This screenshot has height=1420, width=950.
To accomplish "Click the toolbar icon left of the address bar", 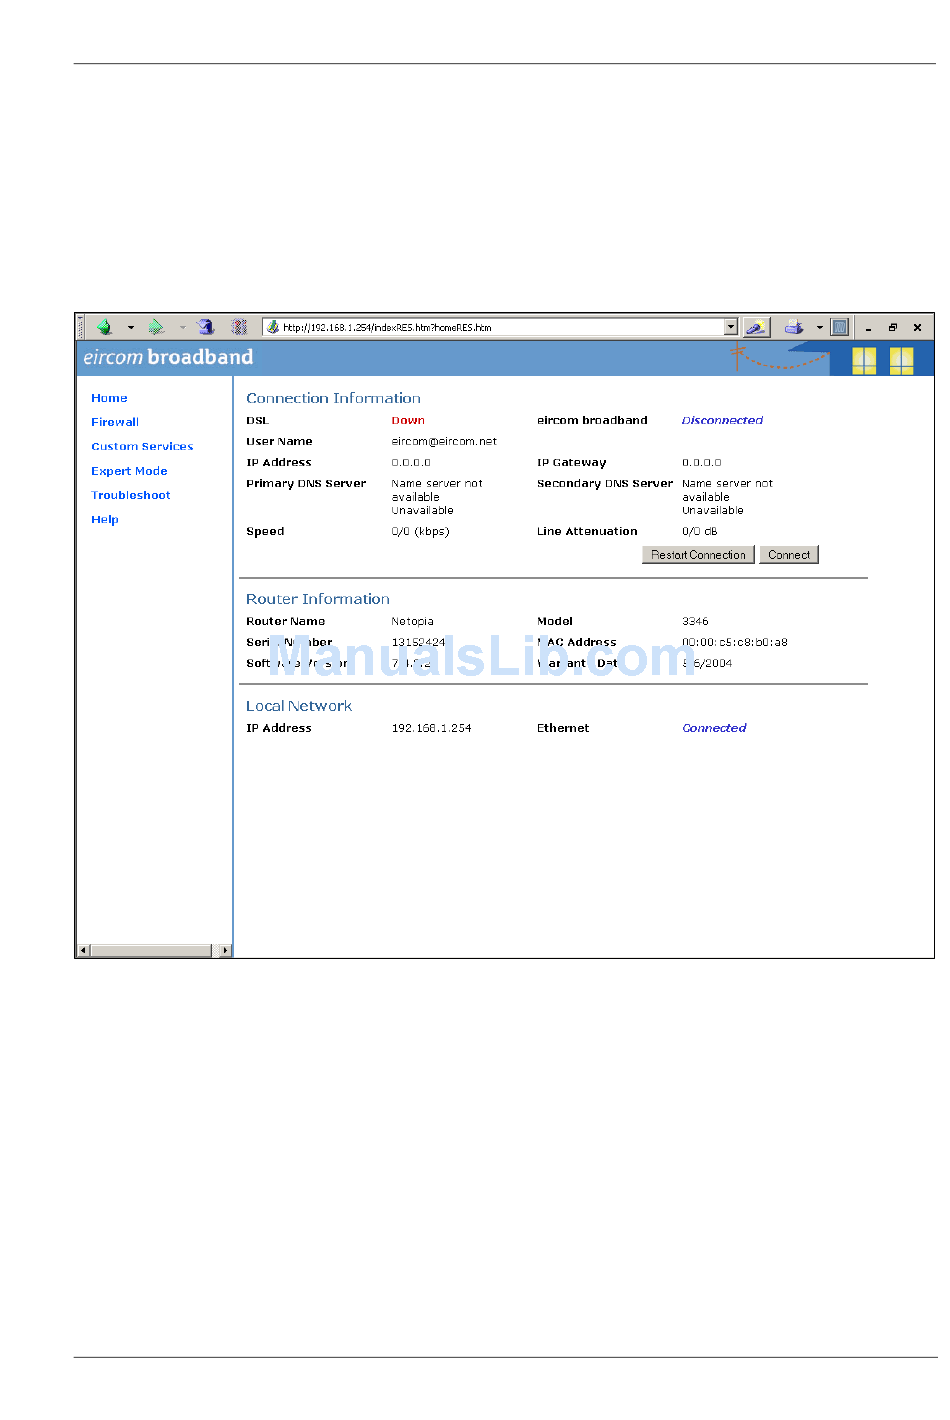I will (x=239, y=327).
